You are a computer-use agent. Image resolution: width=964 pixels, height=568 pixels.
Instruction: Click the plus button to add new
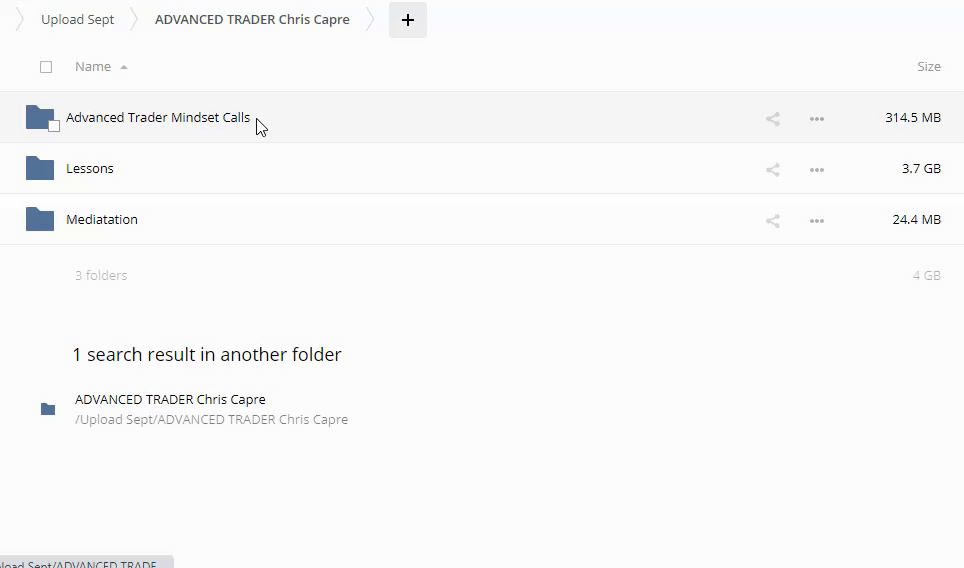click(x=408, y=20)
